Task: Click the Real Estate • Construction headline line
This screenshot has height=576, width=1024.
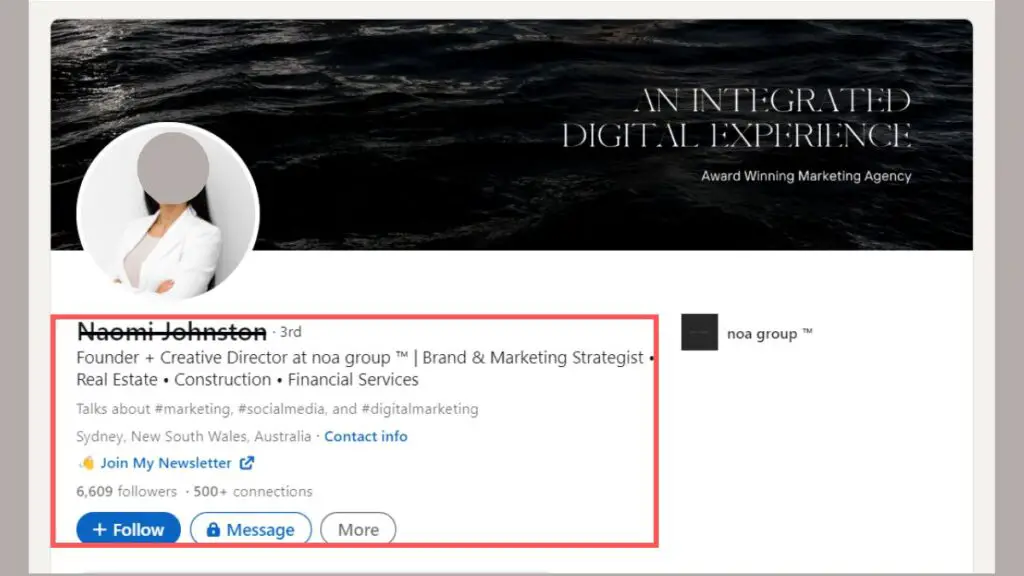Action: tap(248, 380)
